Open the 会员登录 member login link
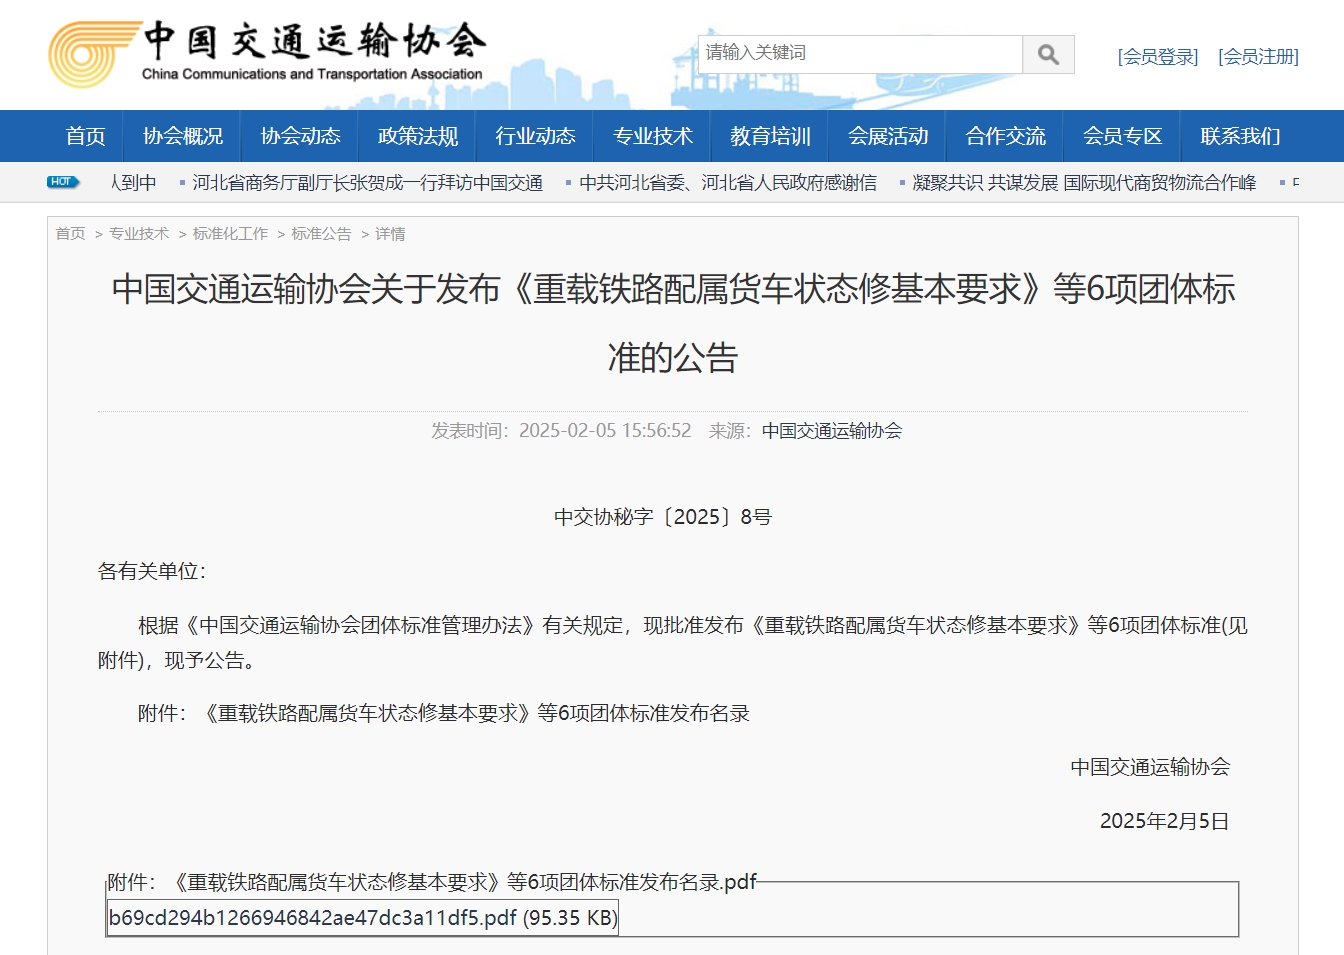Viewport: 1344px width, 955px height. [1157, 57]
